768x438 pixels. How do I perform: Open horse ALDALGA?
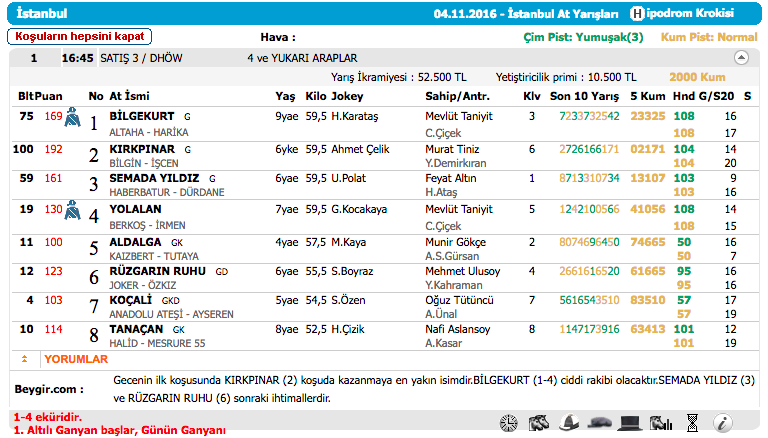135,242
